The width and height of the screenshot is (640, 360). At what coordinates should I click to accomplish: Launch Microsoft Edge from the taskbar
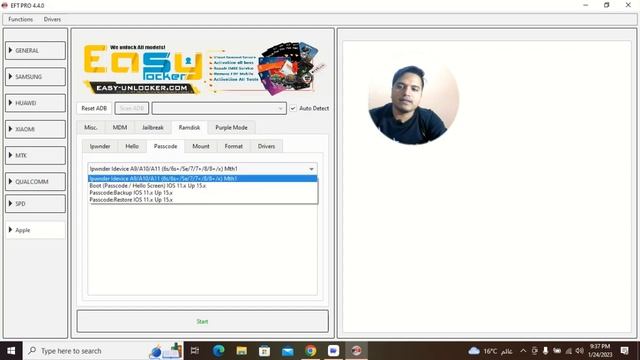(218, 351)
